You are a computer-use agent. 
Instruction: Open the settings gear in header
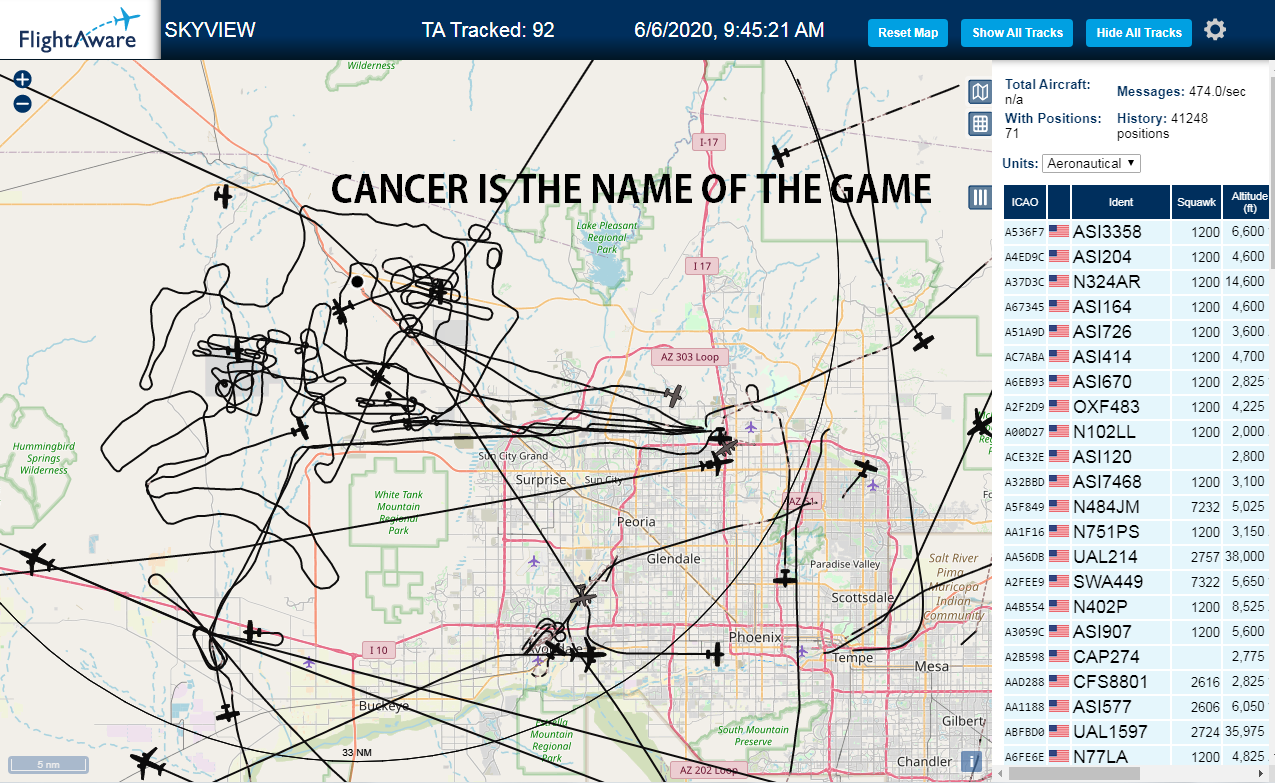coord(1215,30)
